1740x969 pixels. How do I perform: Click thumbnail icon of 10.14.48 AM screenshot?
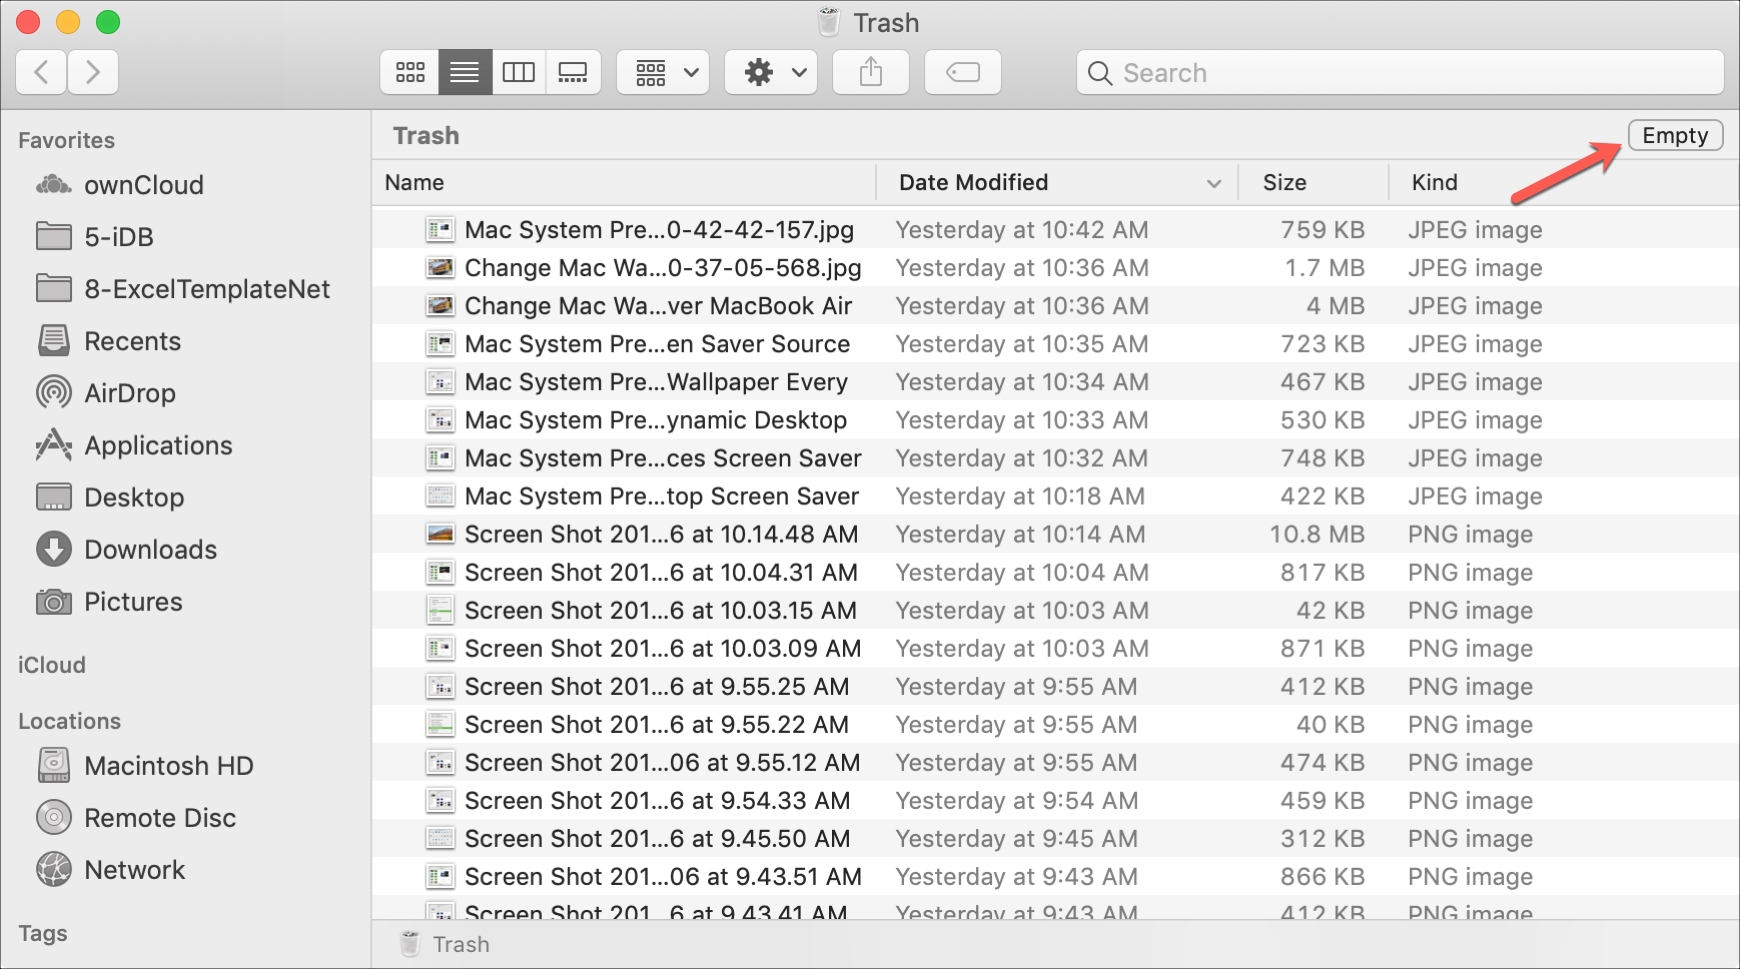pyautogui.click(x=440, y=534)
